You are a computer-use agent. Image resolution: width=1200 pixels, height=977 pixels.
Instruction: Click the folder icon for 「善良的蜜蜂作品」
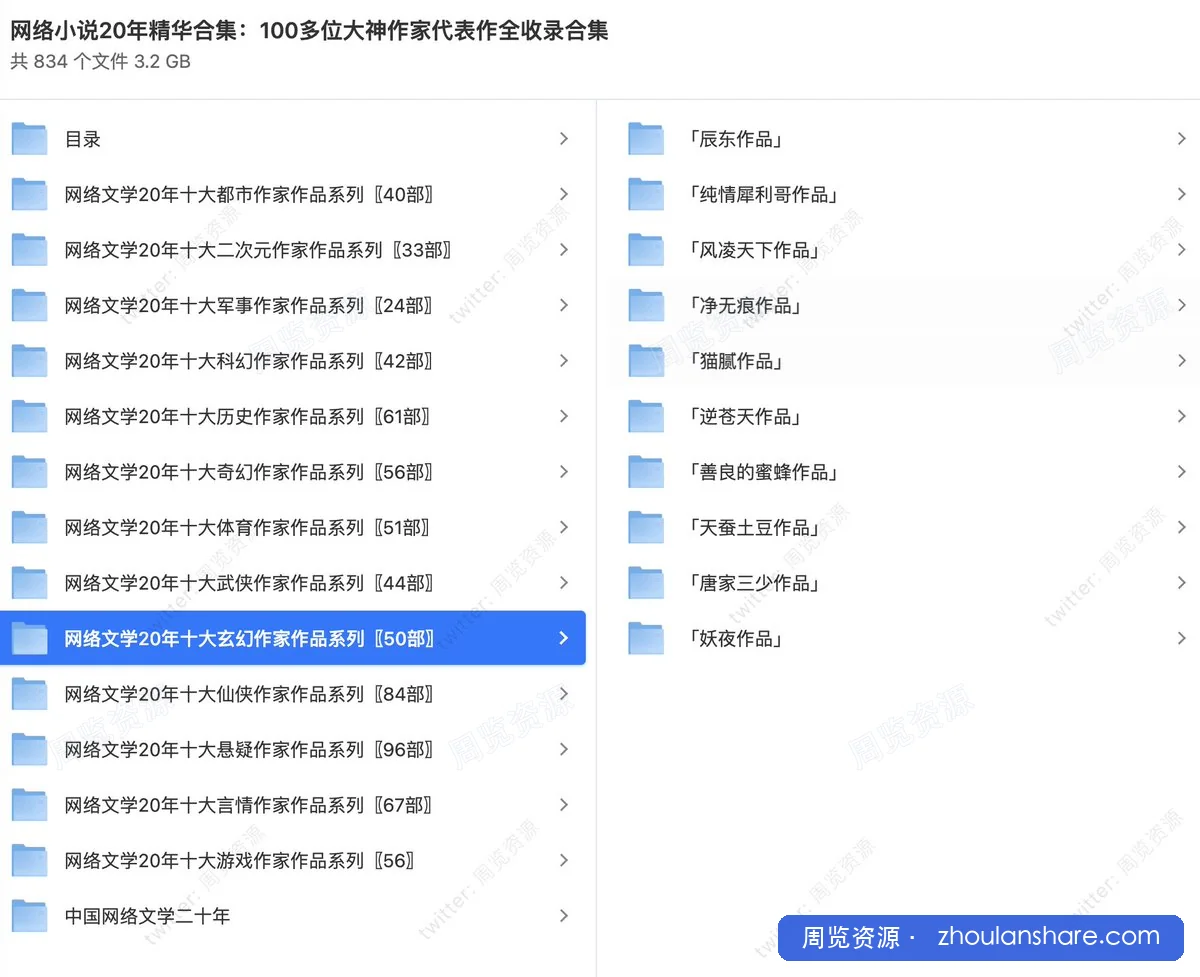click(x=646, y=472)
